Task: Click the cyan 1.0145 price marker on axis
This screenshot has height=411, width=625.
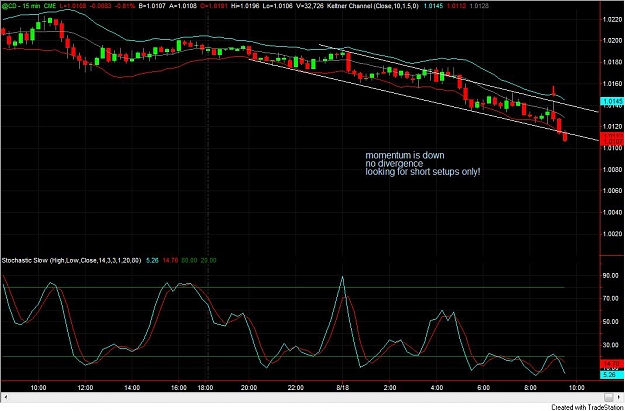Action: click(x=612, y=101)
